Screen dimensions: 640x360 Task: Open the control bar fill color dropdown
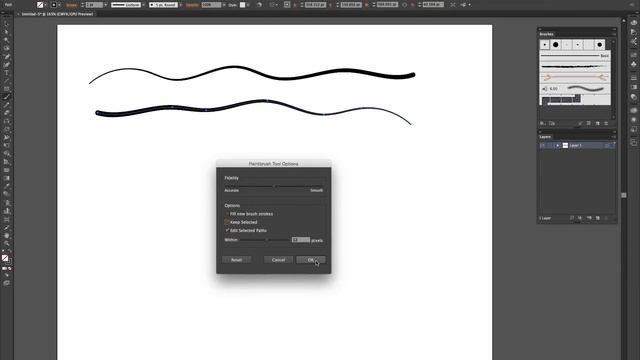pos(45,5)
